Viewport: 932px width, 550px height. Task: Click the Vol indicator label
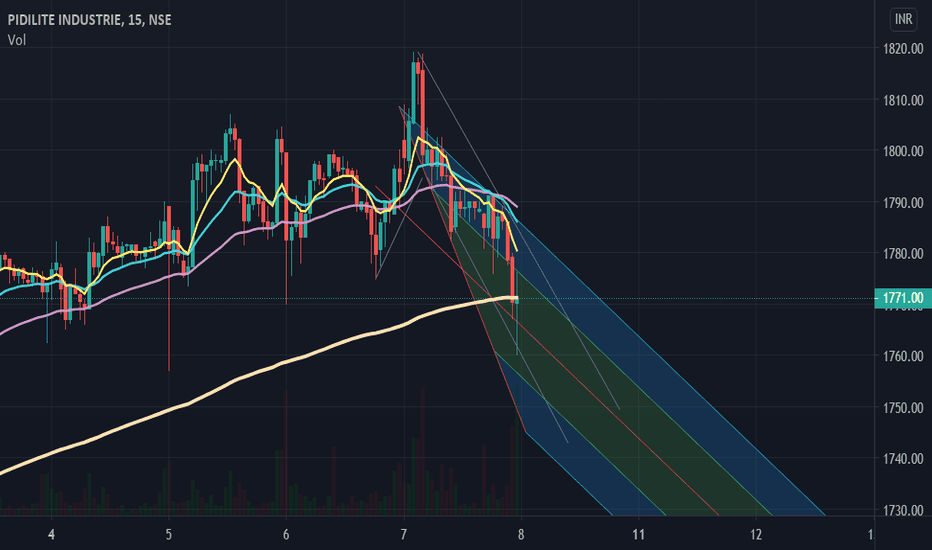17,40
